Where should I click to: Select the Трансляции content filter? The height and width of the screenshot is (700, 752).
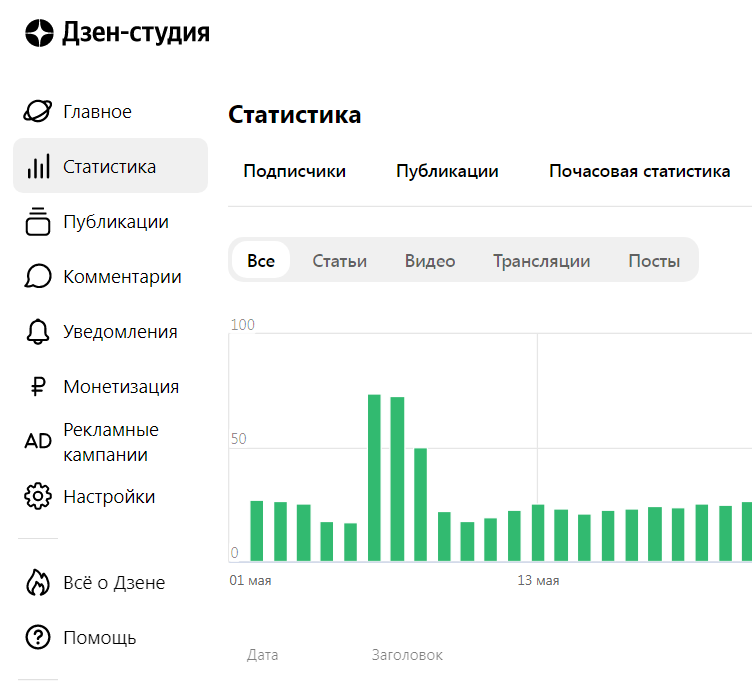[x=541, y=261]
